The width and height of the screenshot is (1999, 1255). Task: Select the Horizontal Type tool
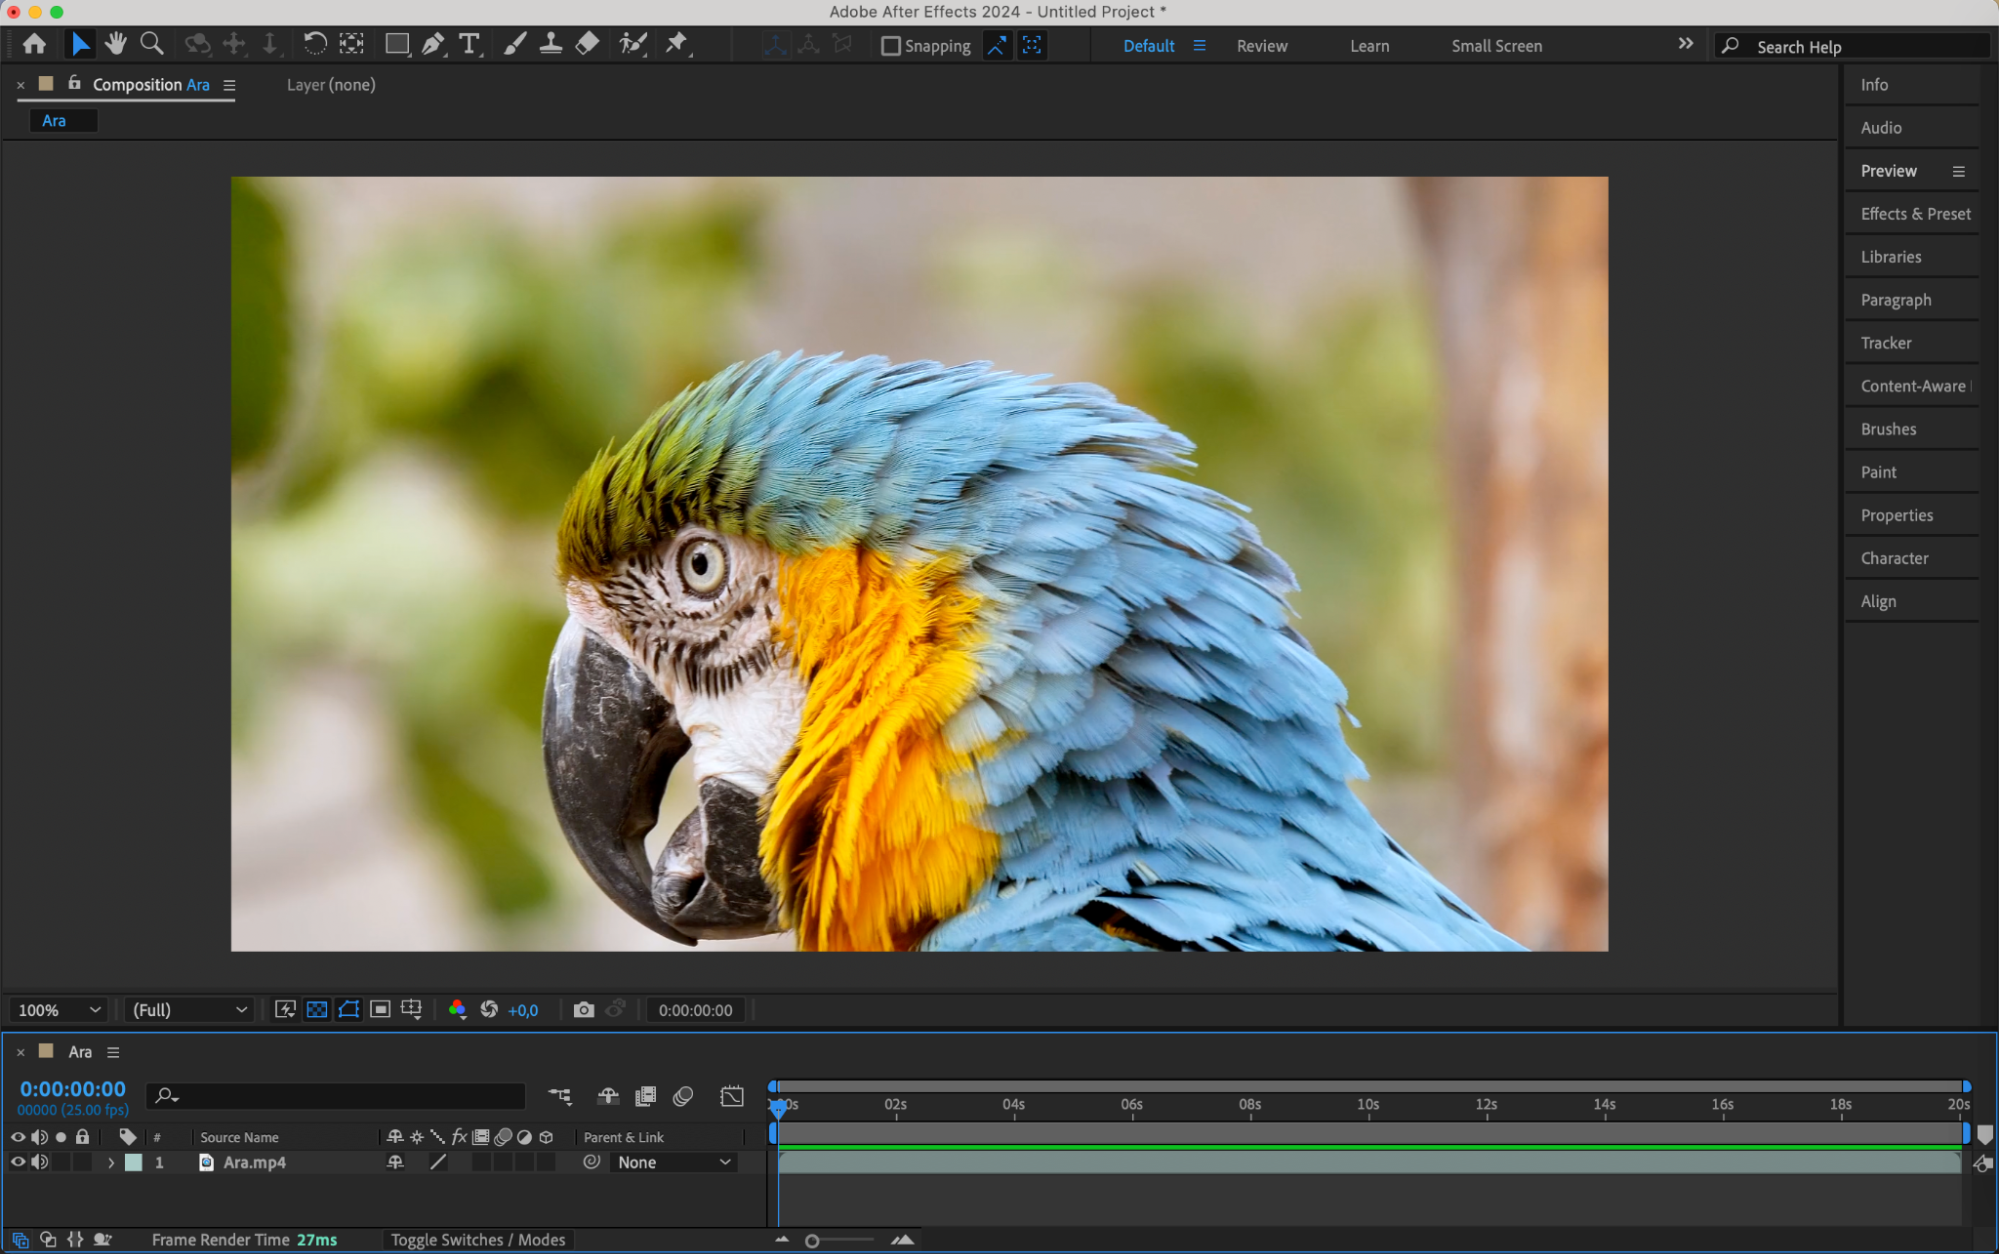point(468,44)
